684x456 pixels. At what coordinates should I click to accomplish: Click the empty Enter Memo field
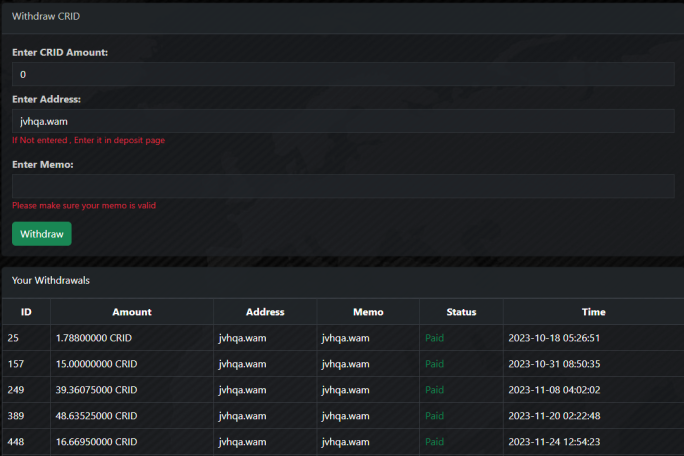[343, 186]
